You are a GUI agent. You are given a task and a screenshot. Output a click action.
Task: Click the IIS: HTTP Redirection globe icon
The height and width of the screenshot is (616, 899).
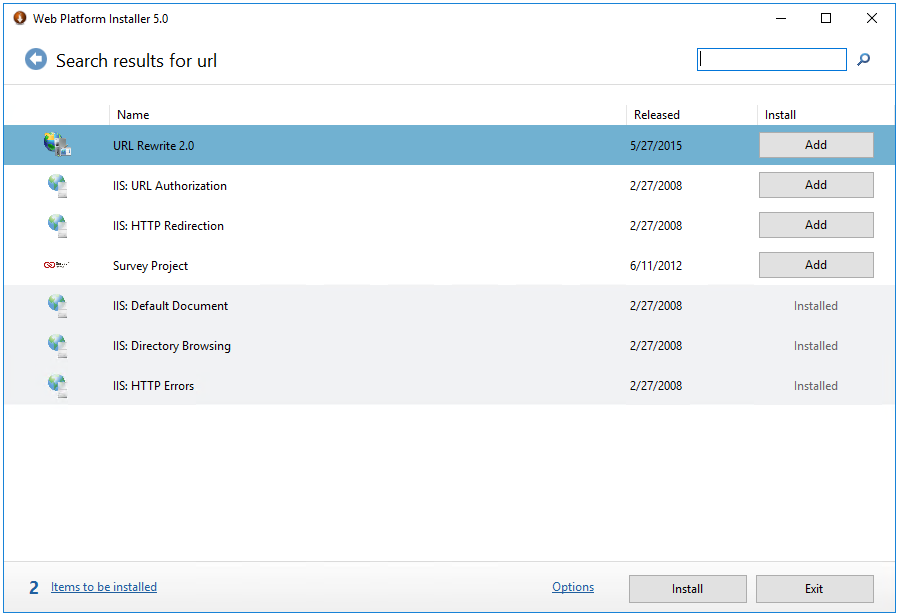pos(57,225)
